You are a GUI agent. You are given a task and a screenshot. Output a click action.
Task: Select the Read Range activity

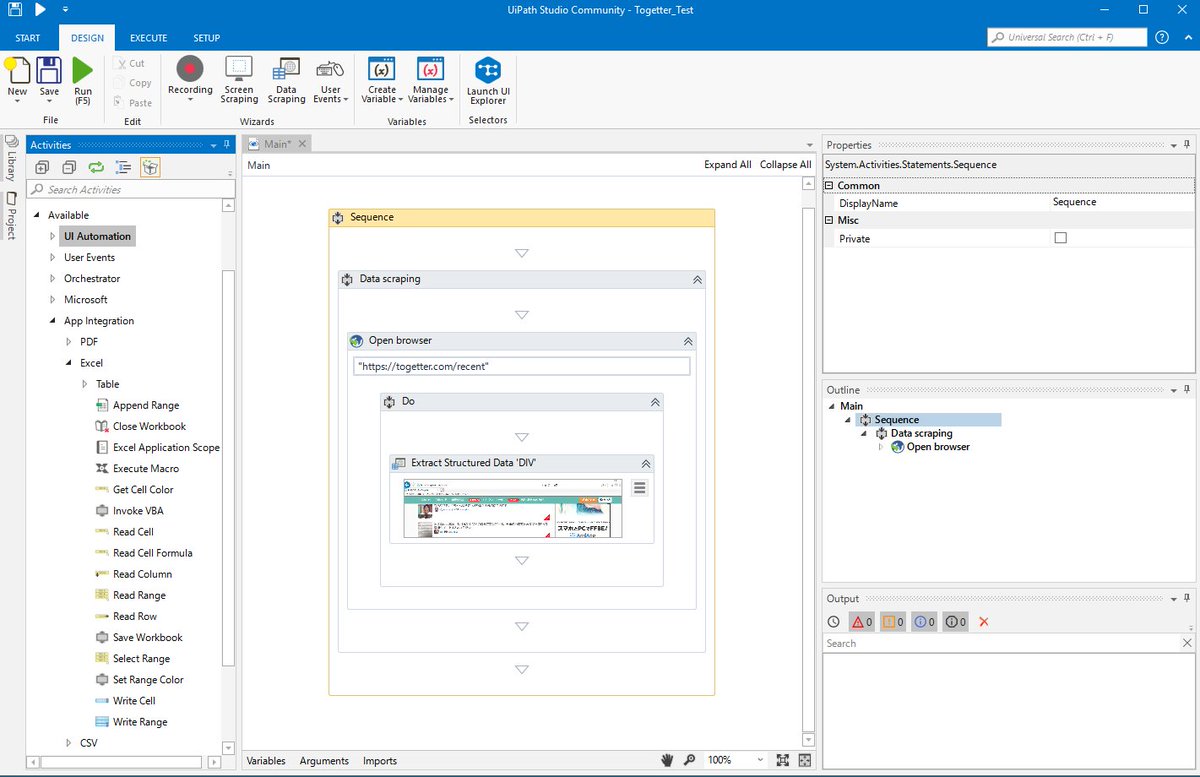(x=130, y=595)
